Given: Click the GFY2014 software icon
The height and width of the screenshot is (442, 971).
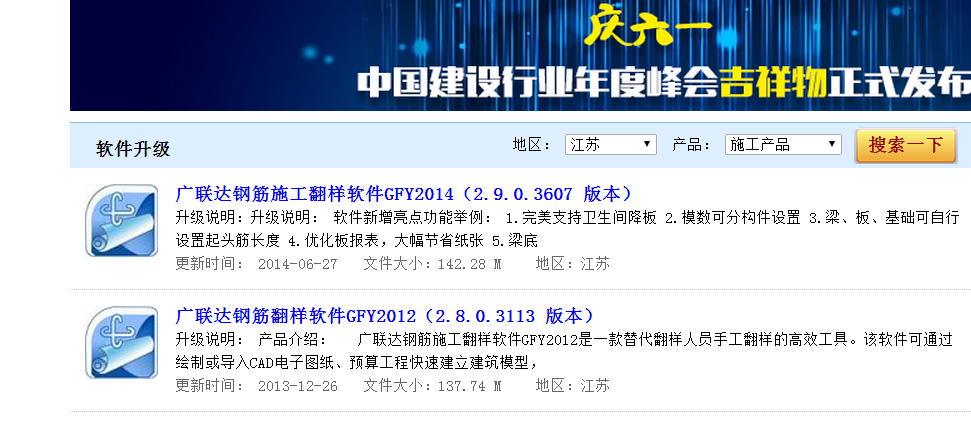Looking at the screenshot, I should [121, 220].
